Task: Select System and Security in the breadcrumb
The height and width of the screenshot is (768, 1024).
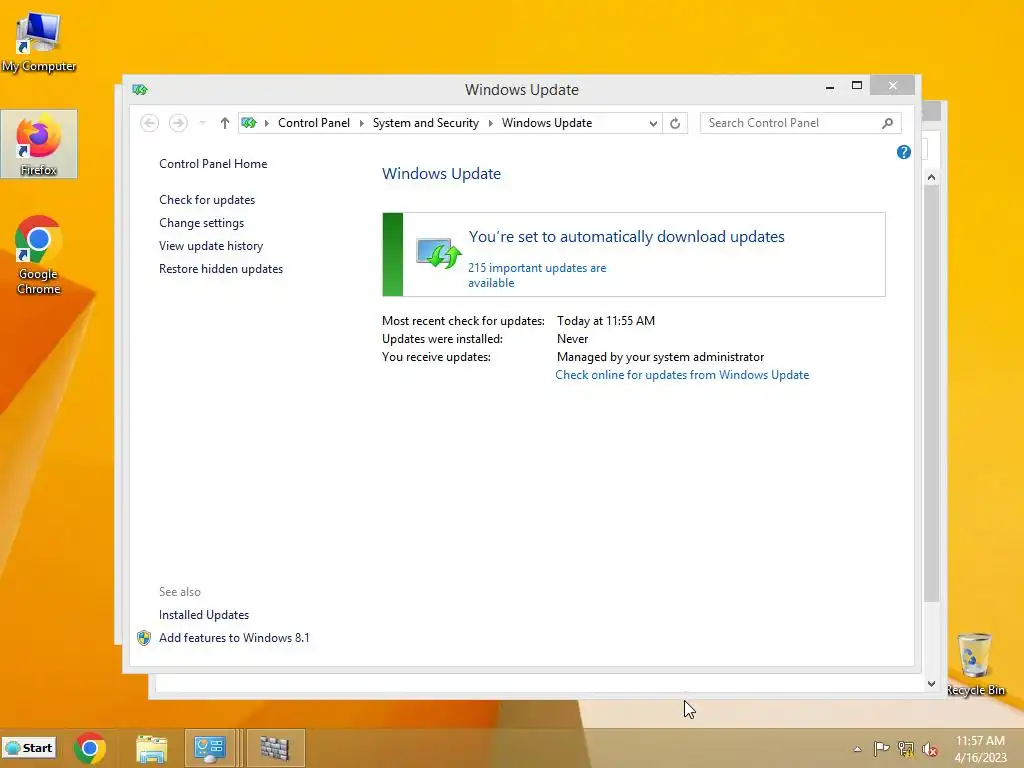Action: pyautogui.click(x=426, y=123)
